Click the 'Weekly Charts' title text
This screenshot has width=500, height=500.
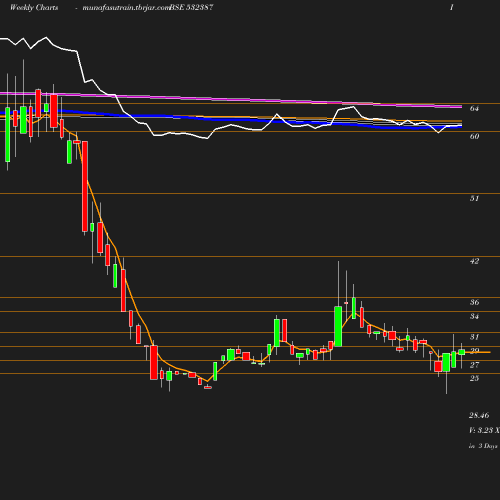(34, 7)
